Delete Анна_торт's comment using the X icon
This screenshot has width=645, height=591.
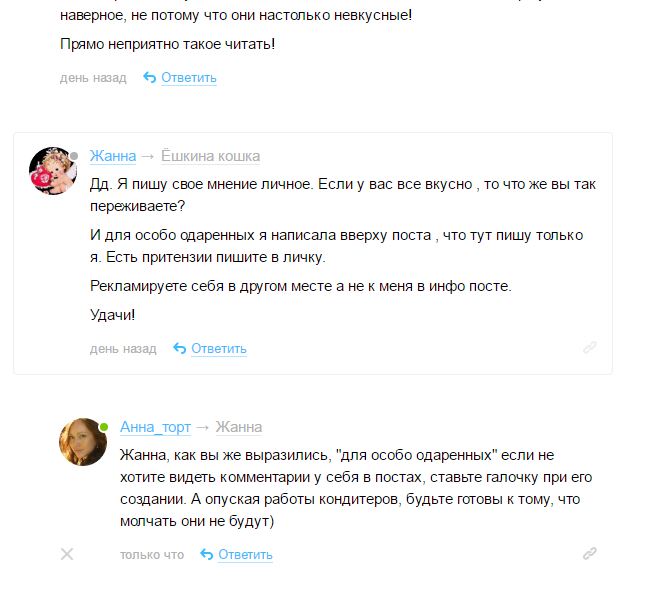(67, 554)
